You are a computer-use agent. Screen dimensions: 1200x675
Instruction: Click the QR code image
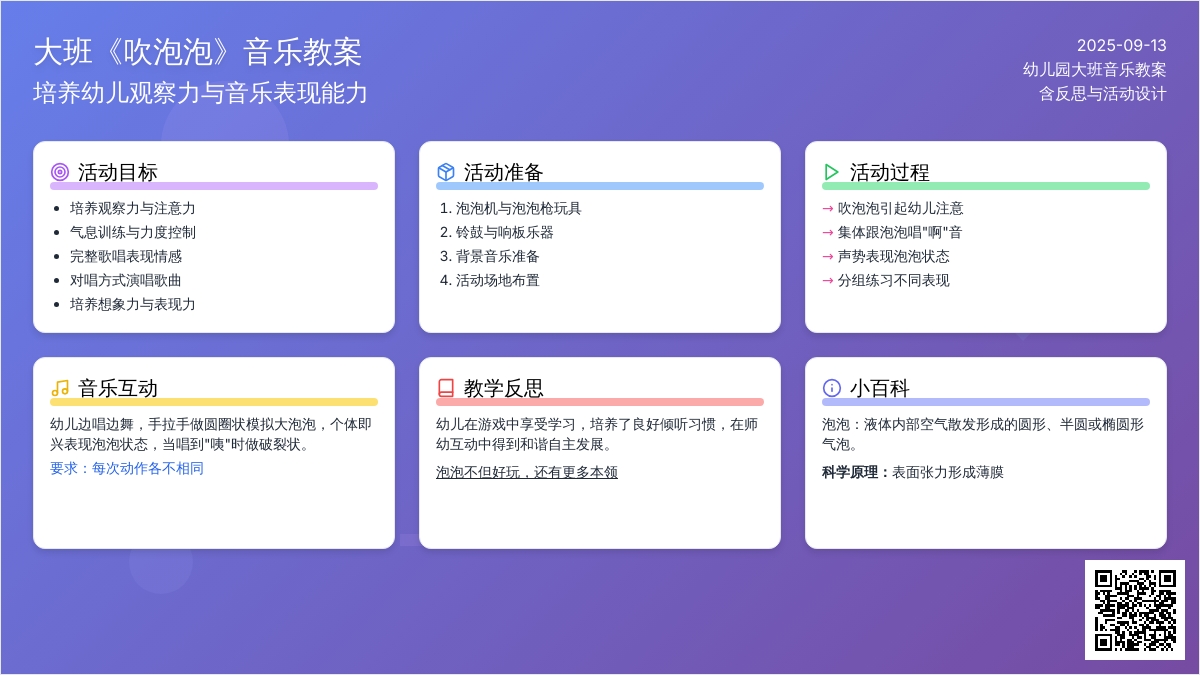tap(1134, 609)
